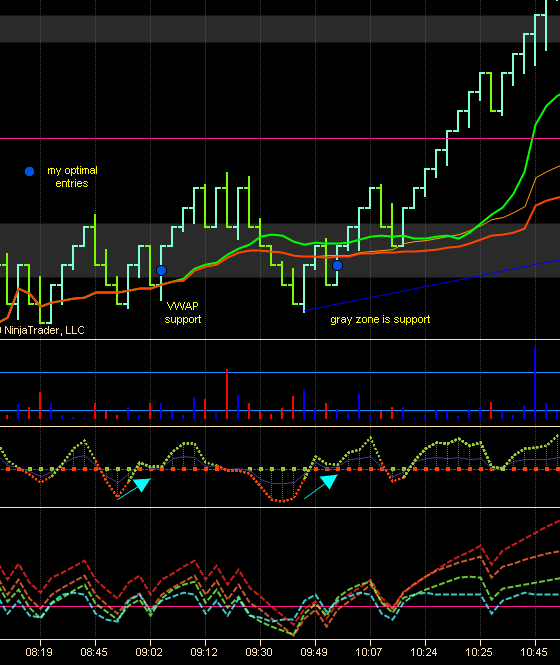
Task: Click the blue legend dot beside 'my optimal entries'
Action: [29, 171]
